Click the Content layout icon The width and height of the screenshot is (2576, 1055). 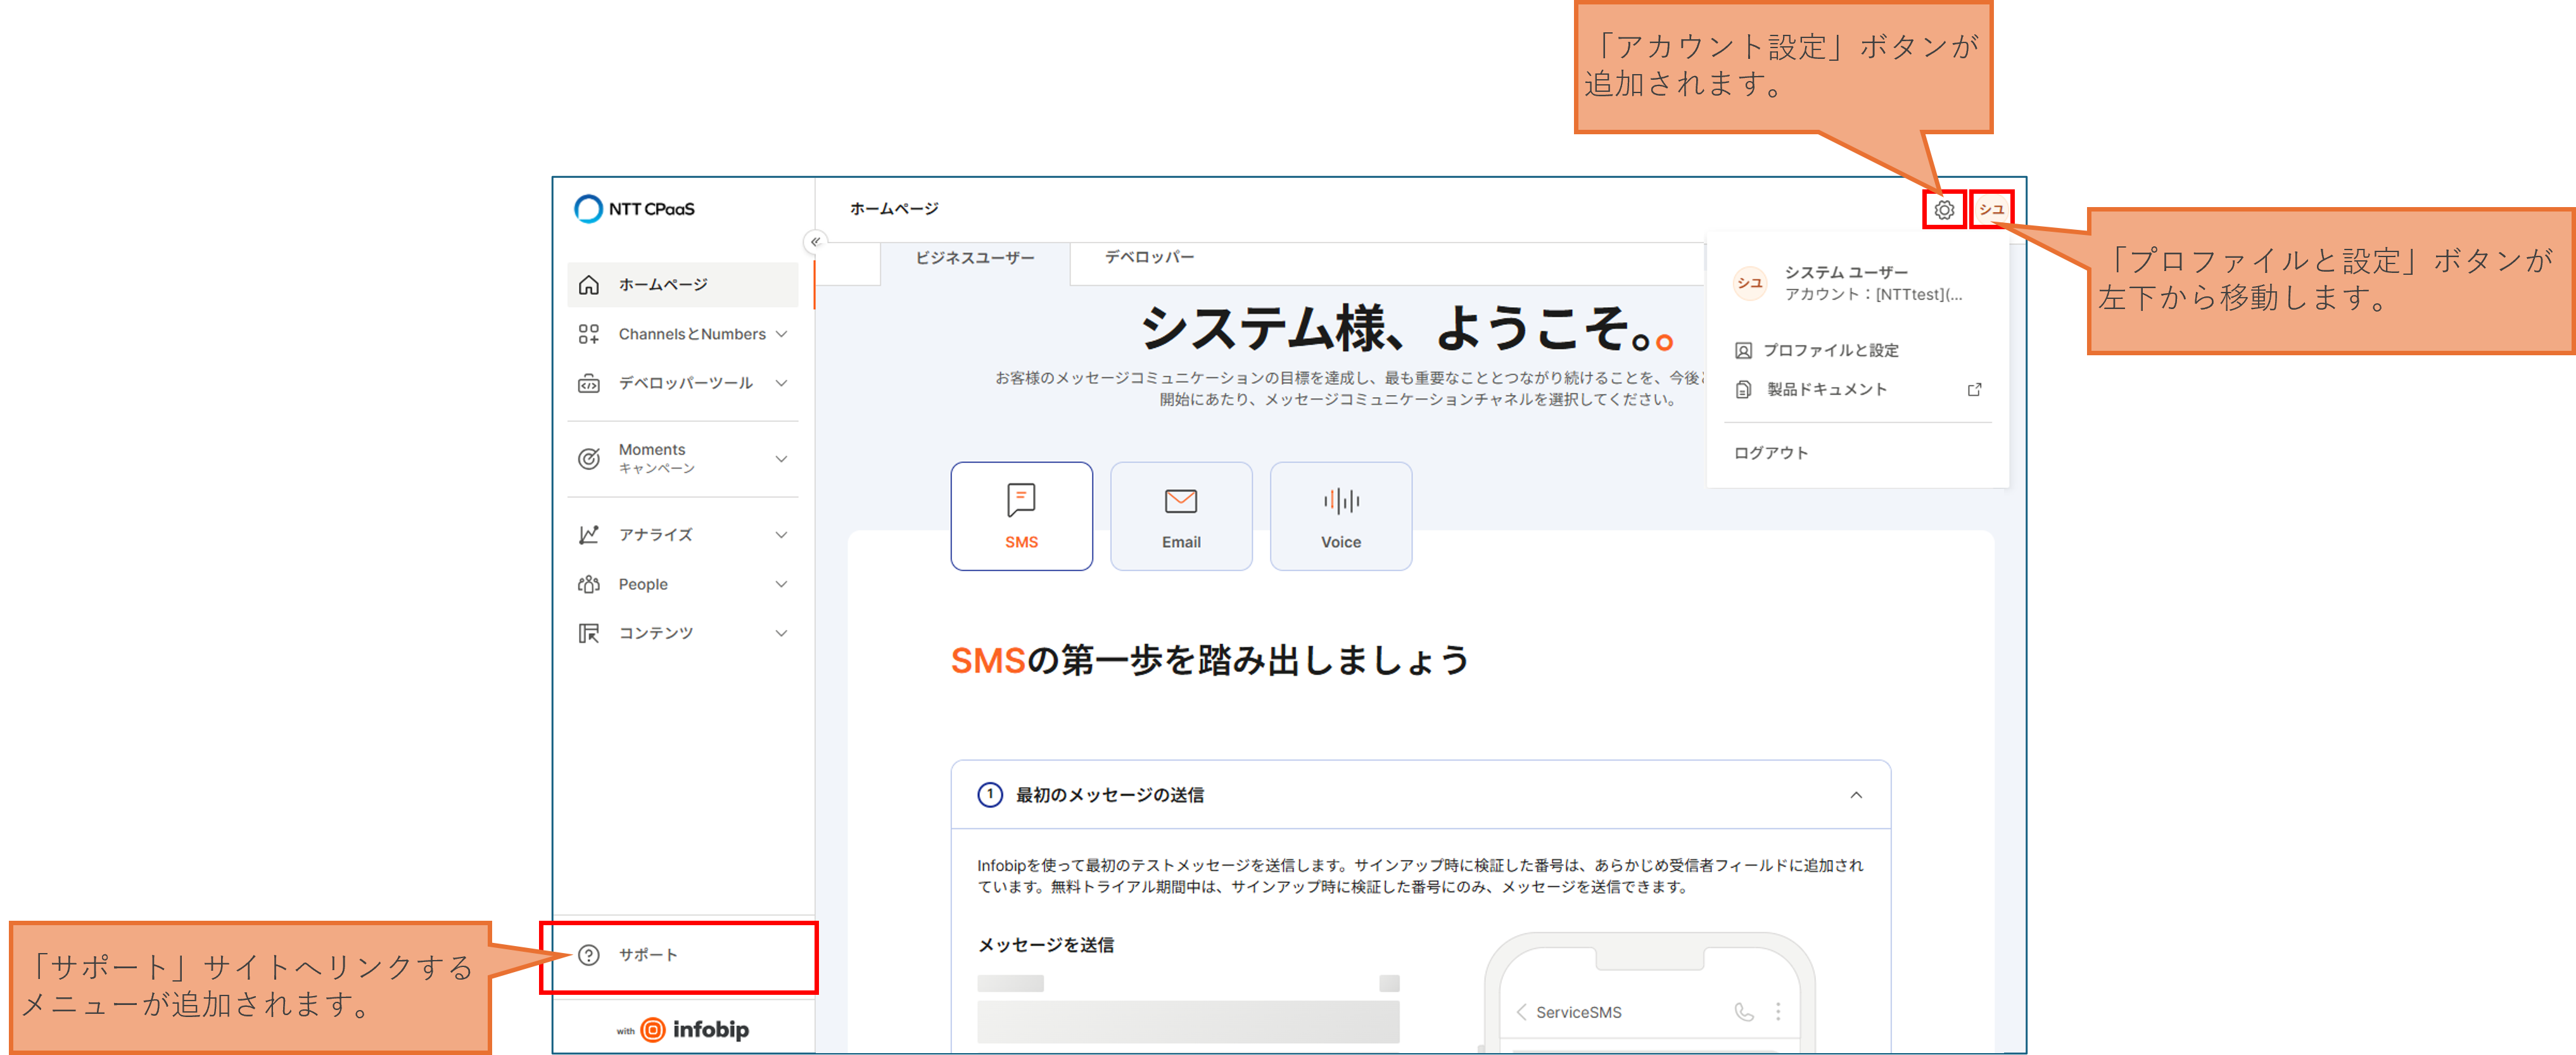click(589, 633)
